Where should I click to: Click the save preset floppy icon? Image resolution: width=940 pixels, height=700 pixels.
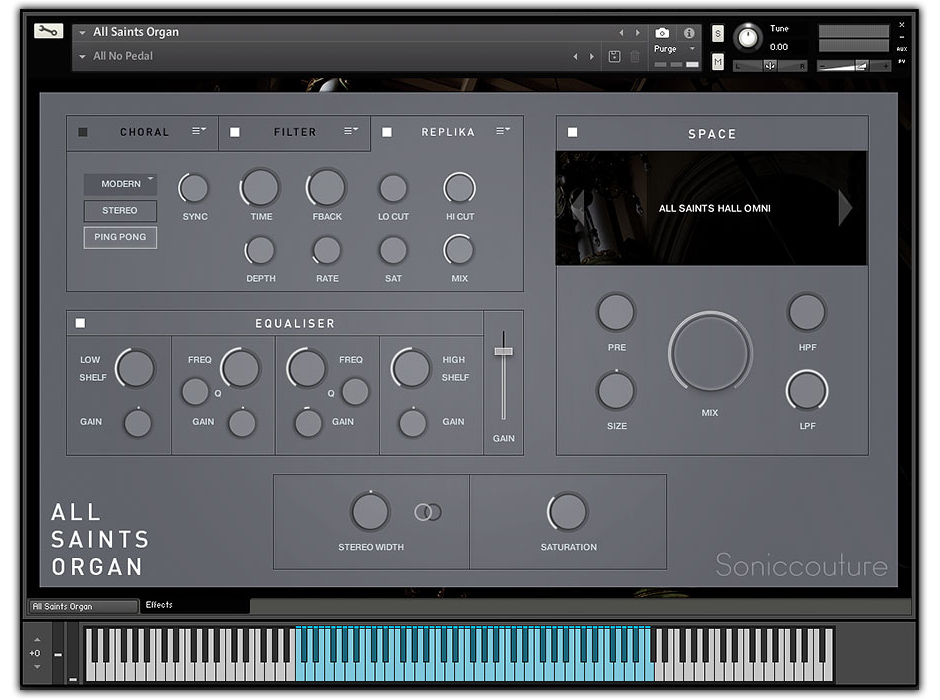pos(614,56)
